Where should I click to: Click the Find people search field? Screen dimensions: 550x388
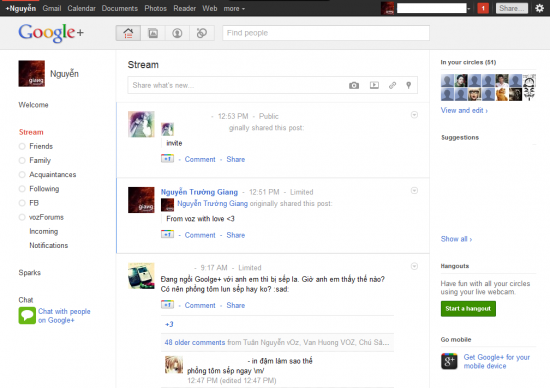tap(326, 33)
